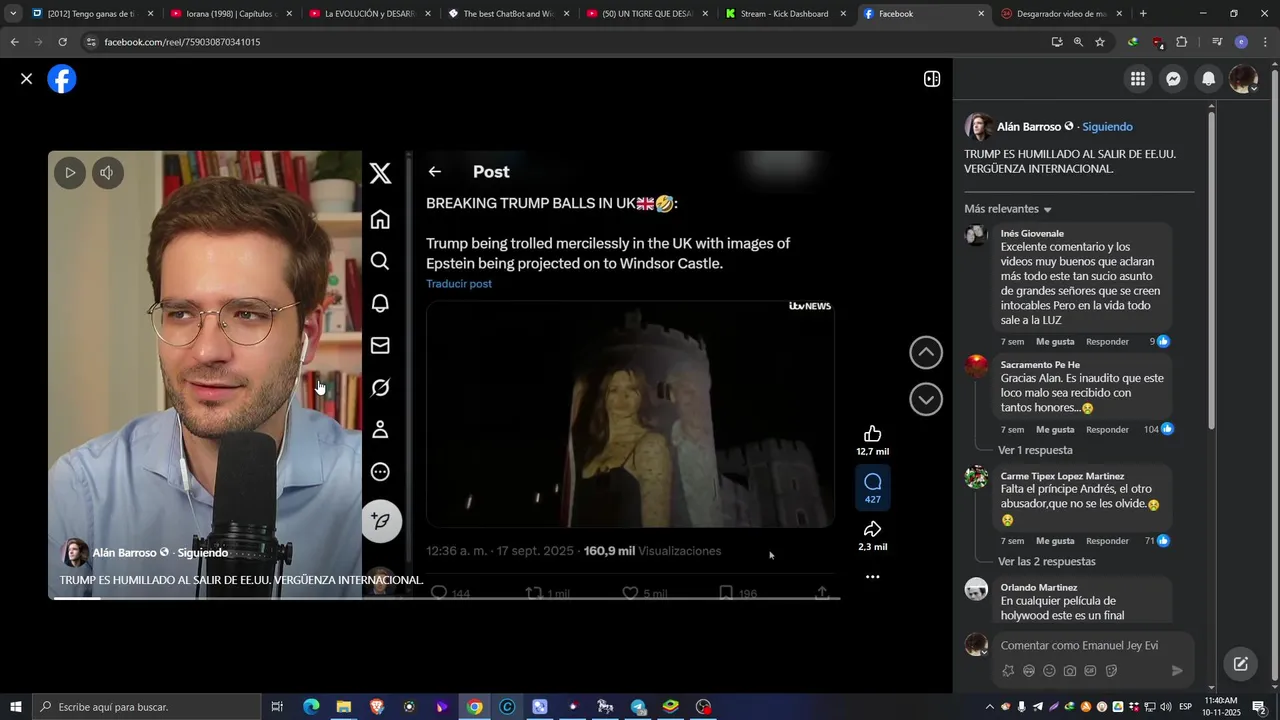1280x720 pixels.
Task: Switch to the Stream - Kick Dashboard tab
Action: 784,14
